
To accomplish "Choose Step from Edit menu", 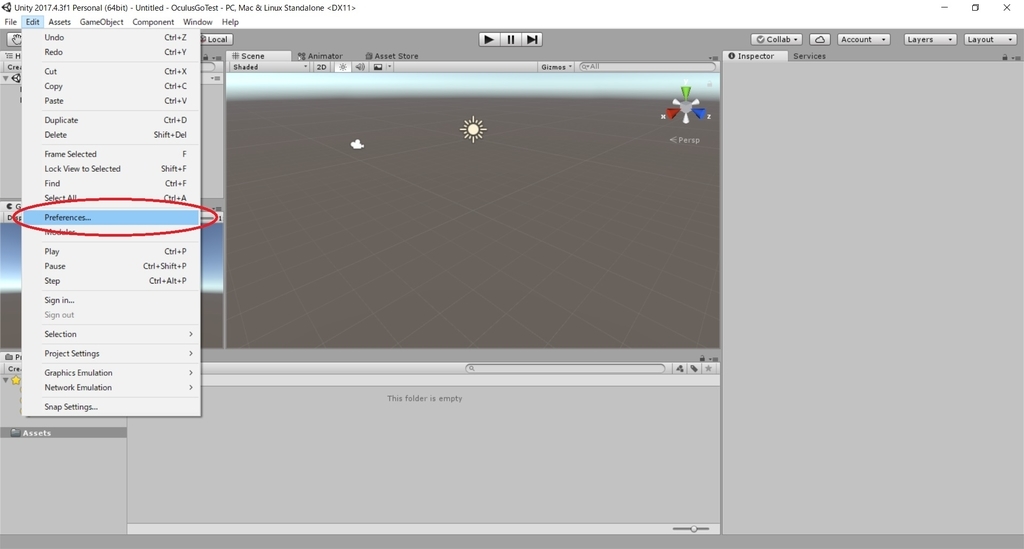I will tap(111, 281).
